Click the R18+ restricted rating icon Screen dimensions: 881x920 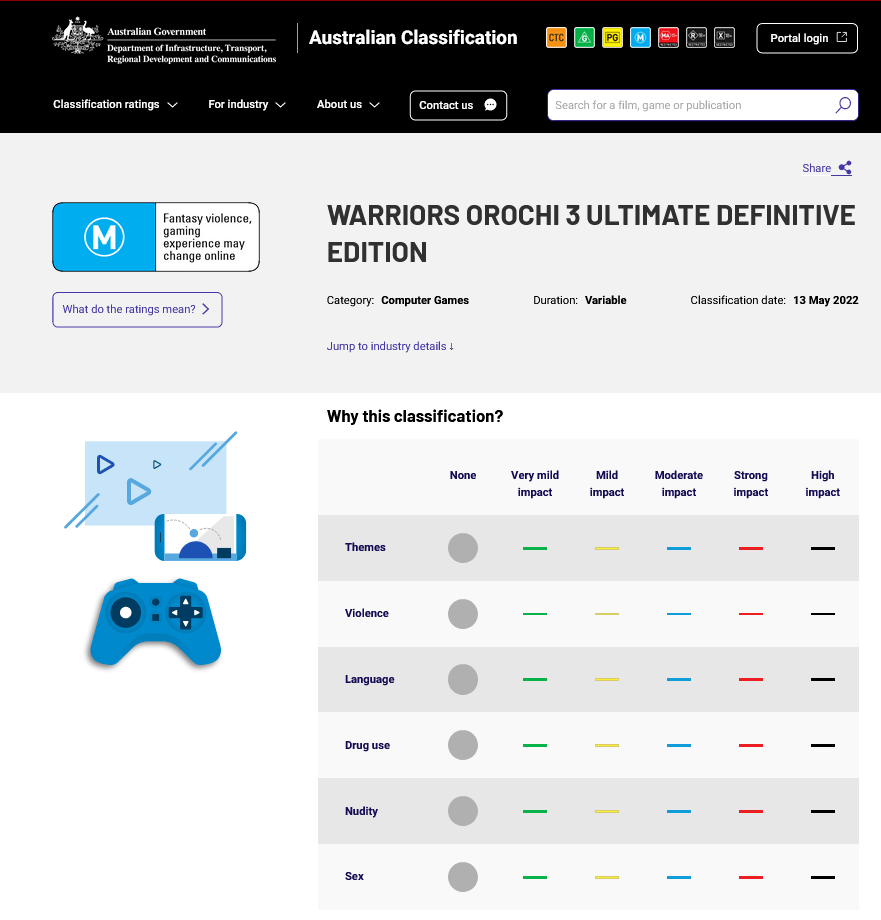click(696, 38)
